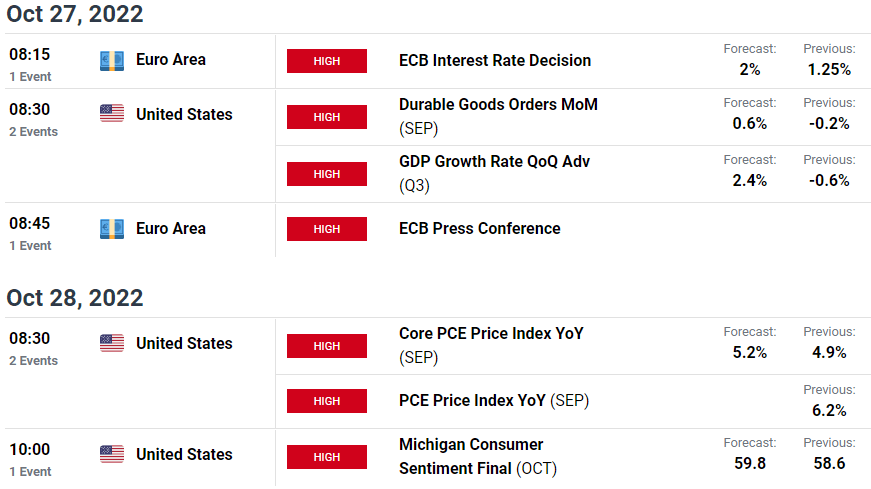This screenshot has height=489, width=871.
Task: Click HIGH badge next to ECB Press Conference
Action: [x=327, y=229]
